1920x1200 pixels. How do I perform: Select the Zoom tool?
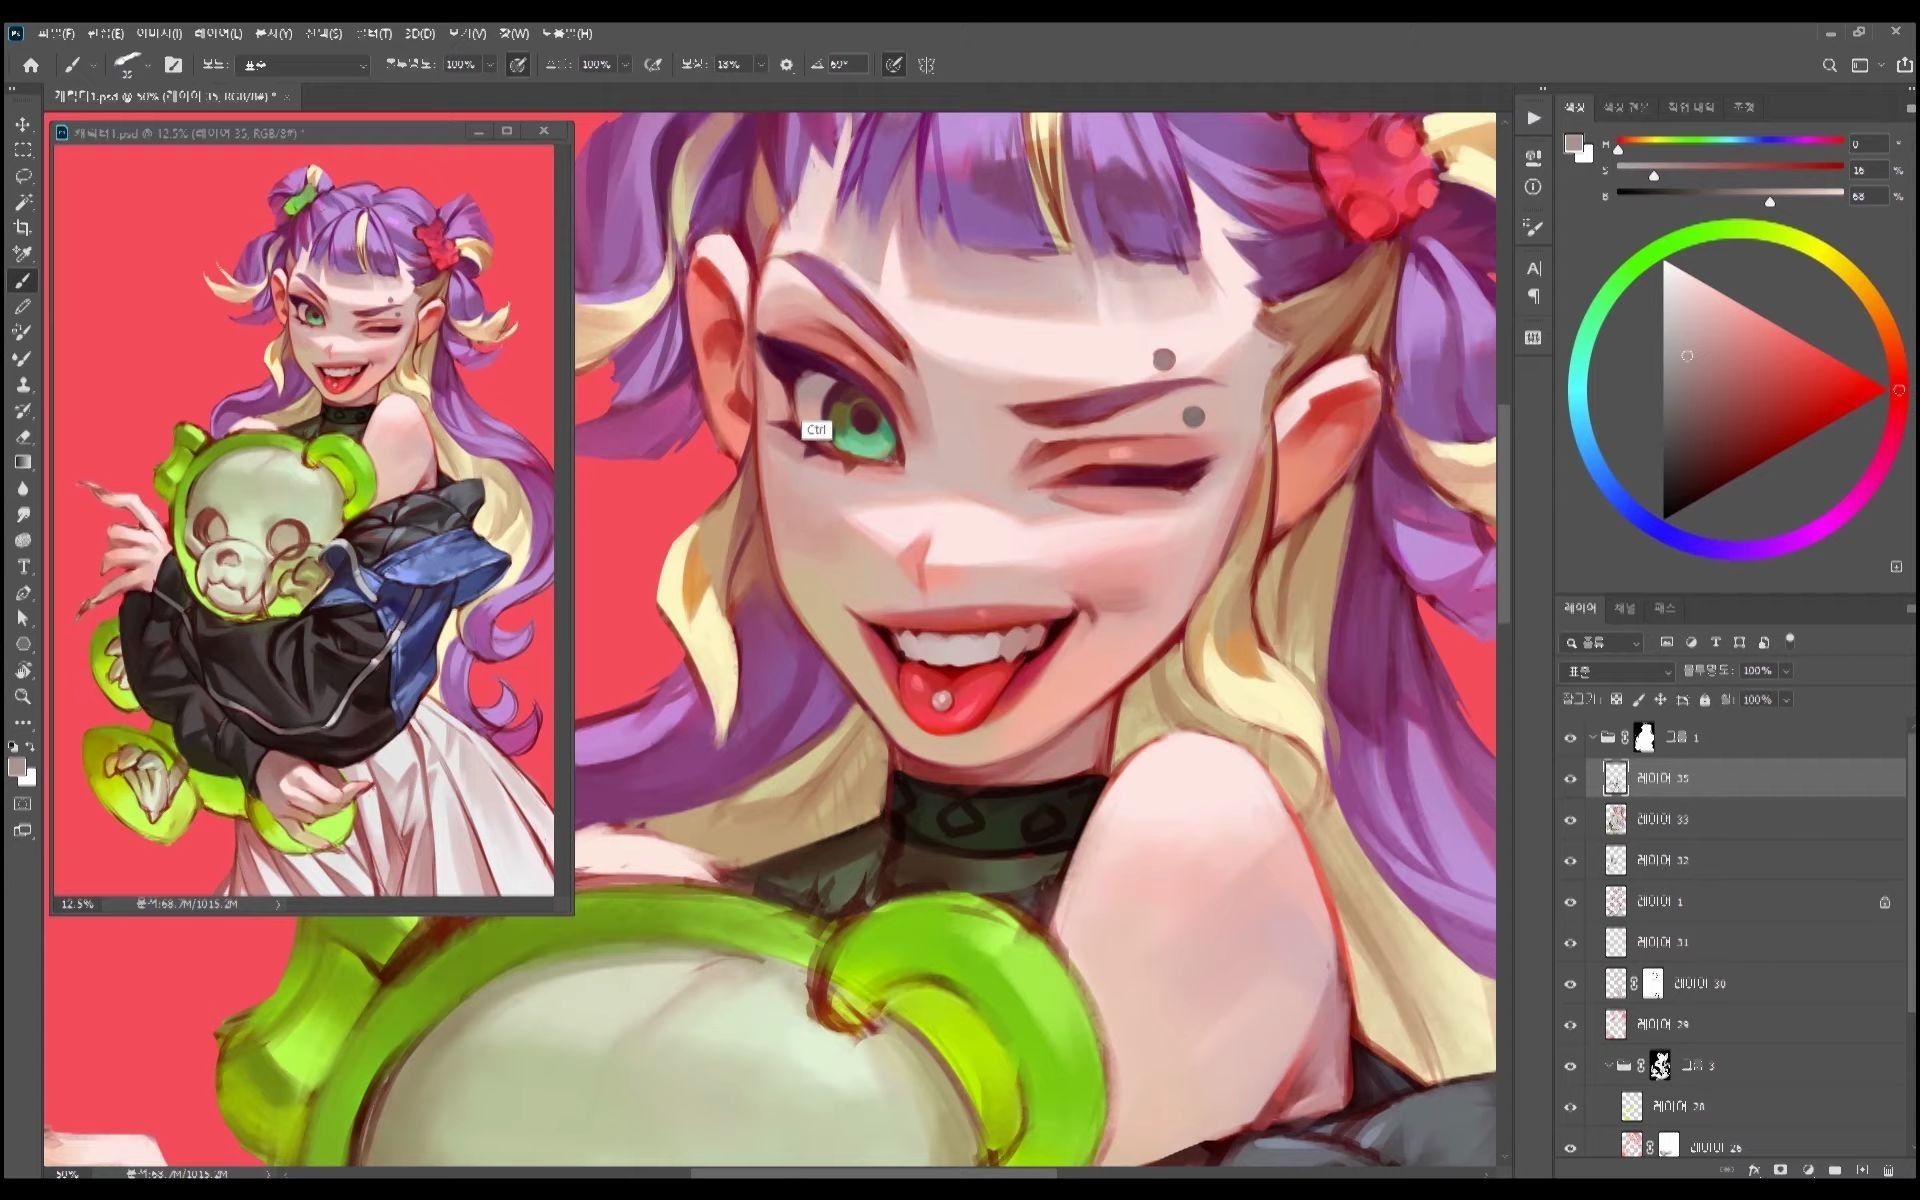tap(22, 696)
